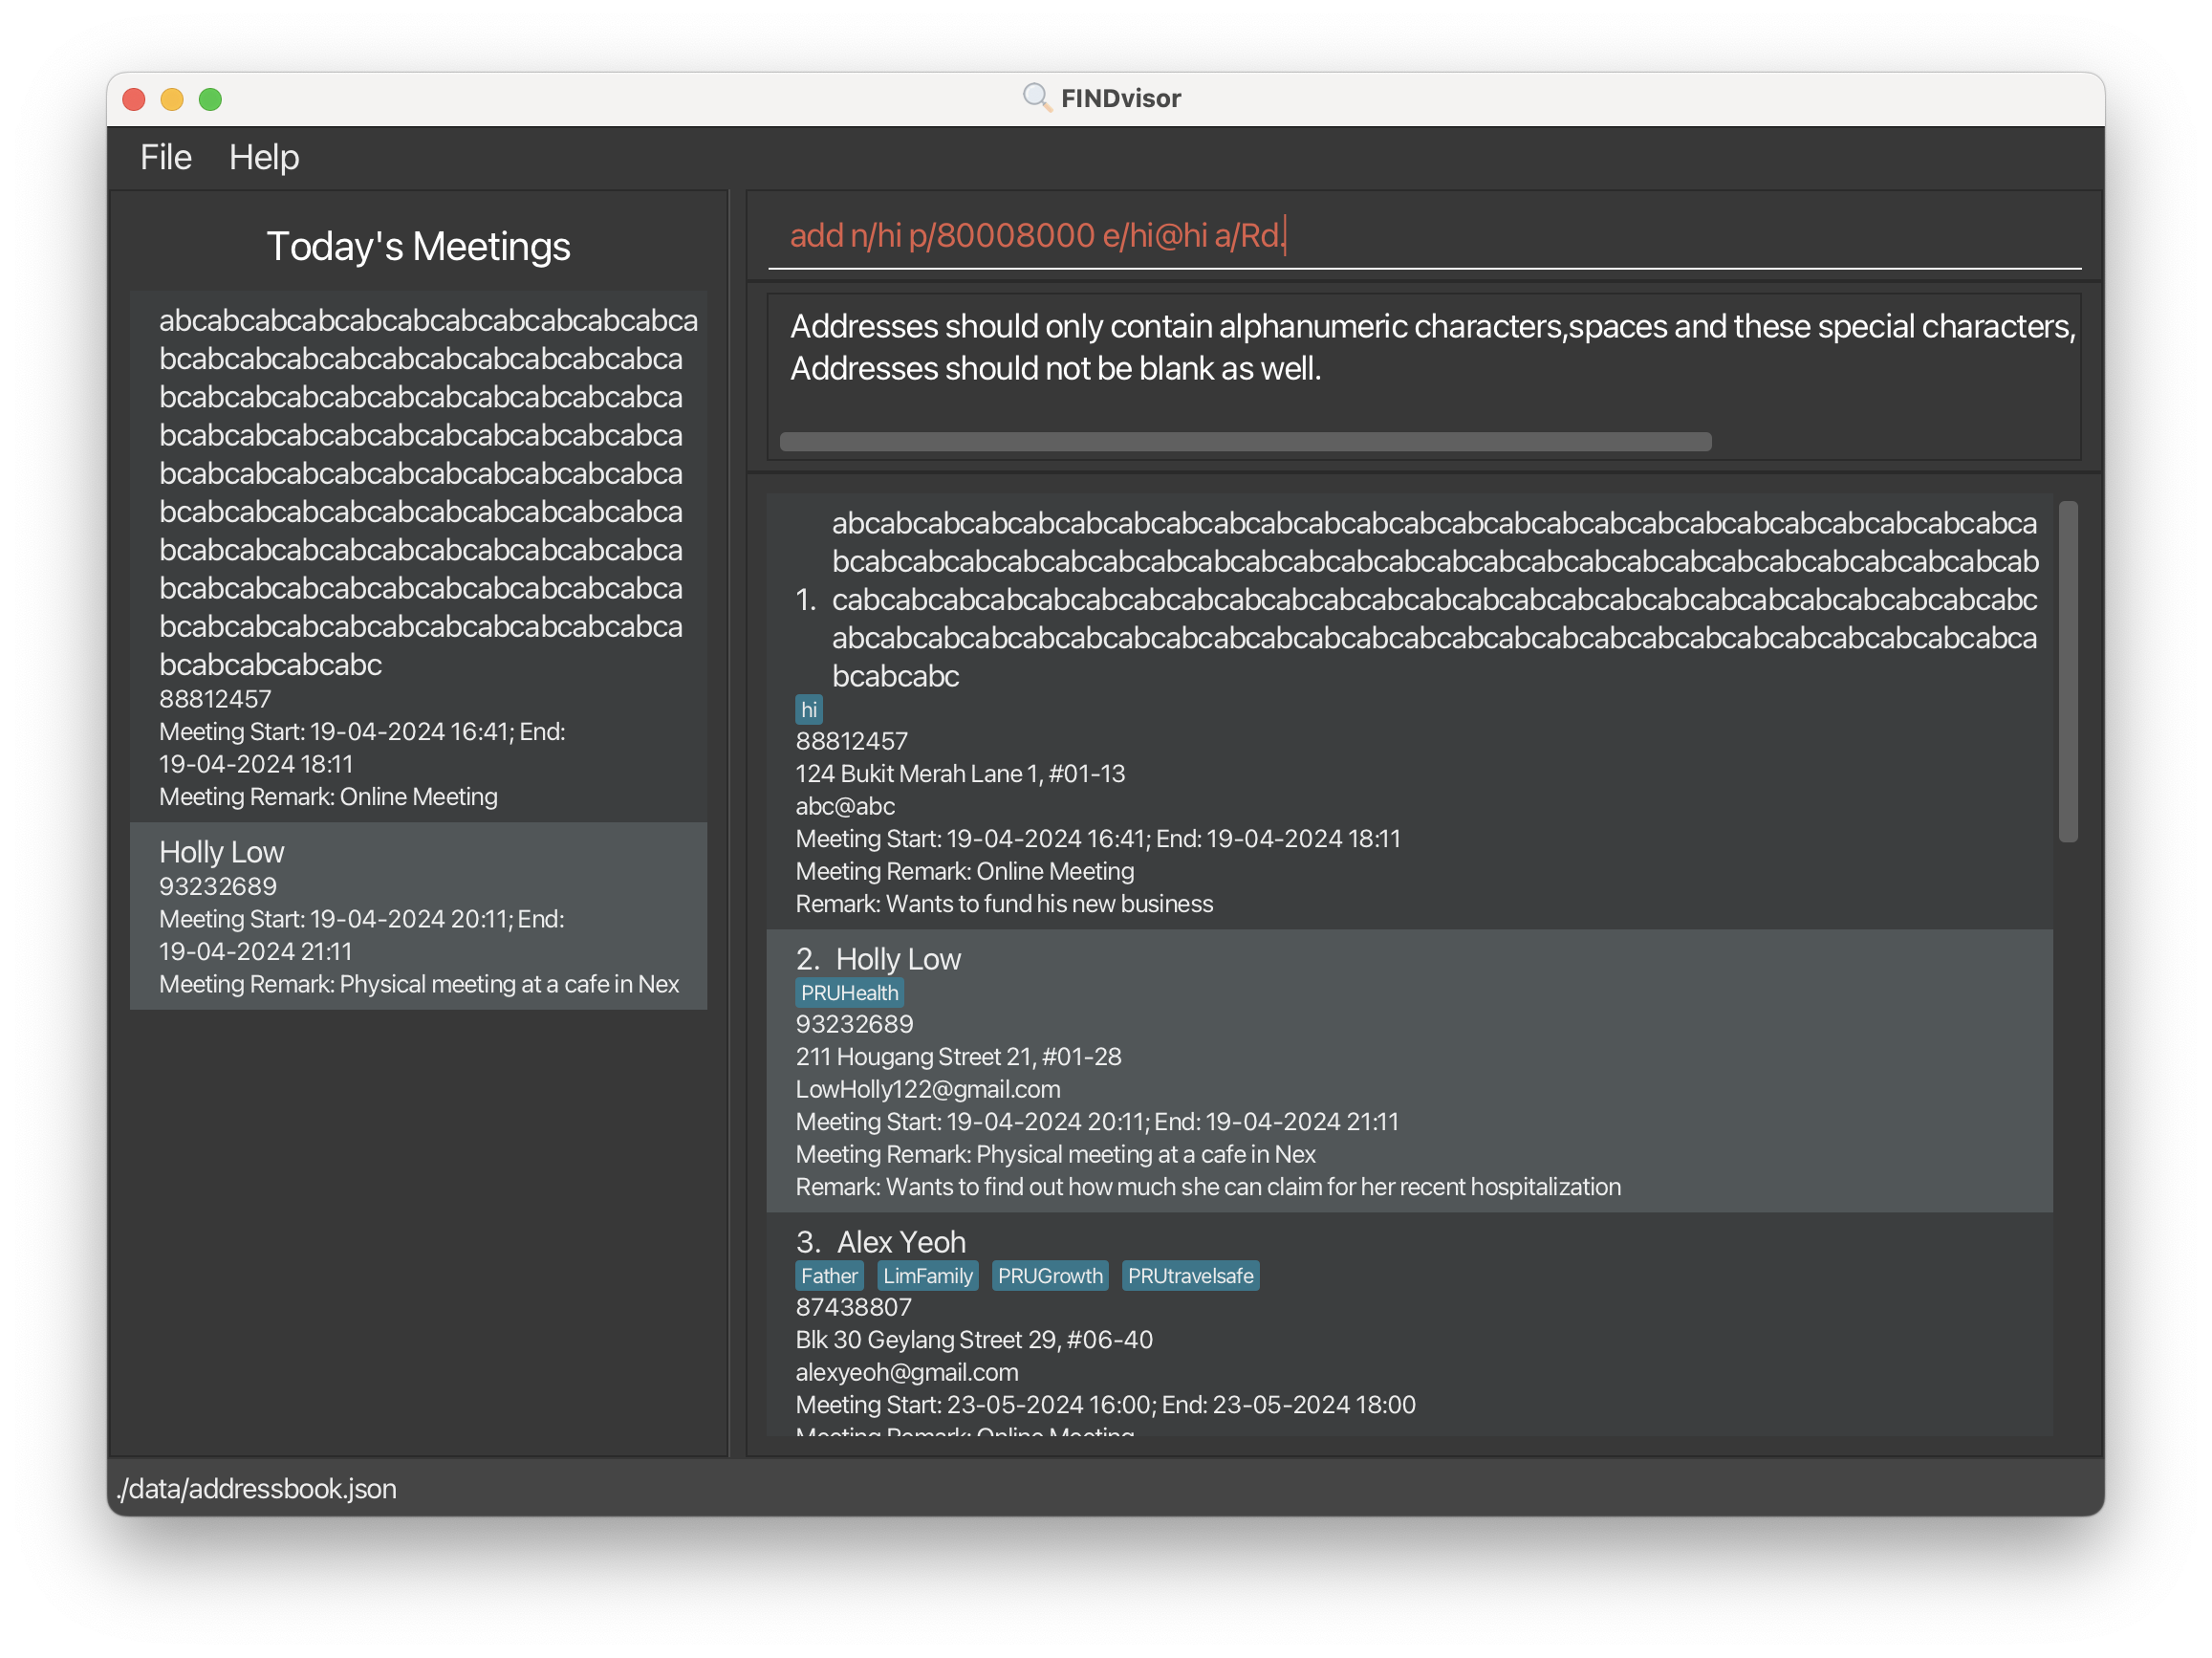Image resolution: width=2212 pixels, height=1658 pixels.
Task: Click the green fullscreen window button
Action: click(x=210, y=99)
